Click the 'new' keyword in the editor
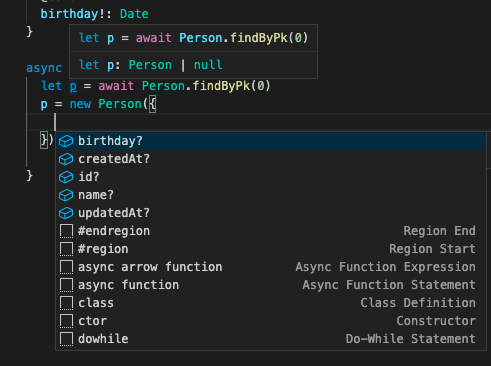 pyautogui.click(x=80, y=104)
